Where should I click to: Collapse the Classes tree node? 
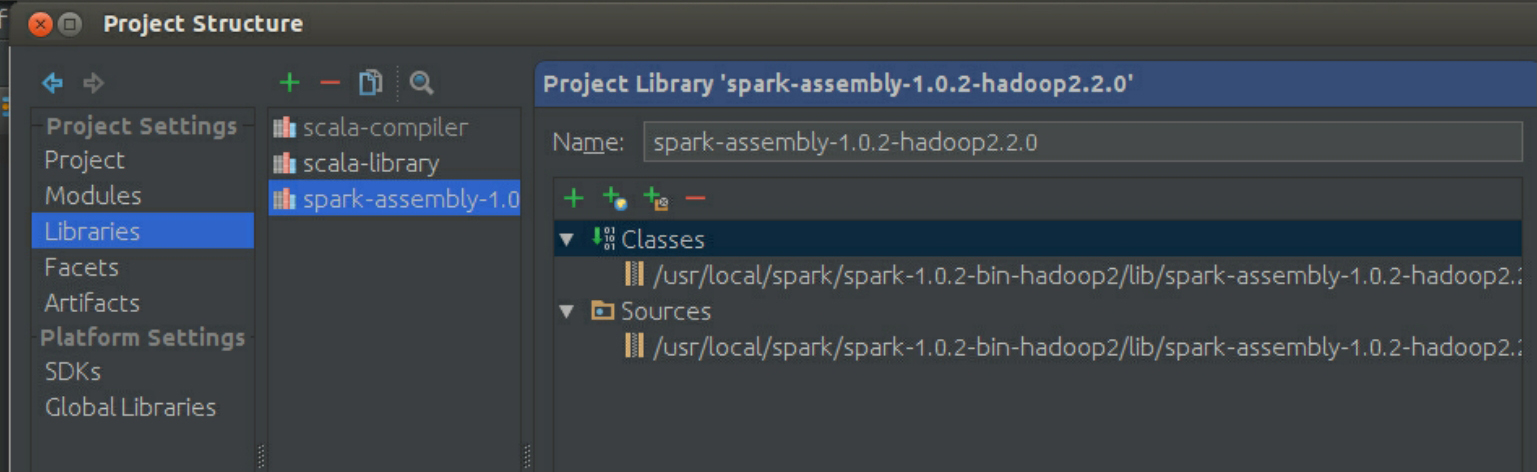pos(567,240)
